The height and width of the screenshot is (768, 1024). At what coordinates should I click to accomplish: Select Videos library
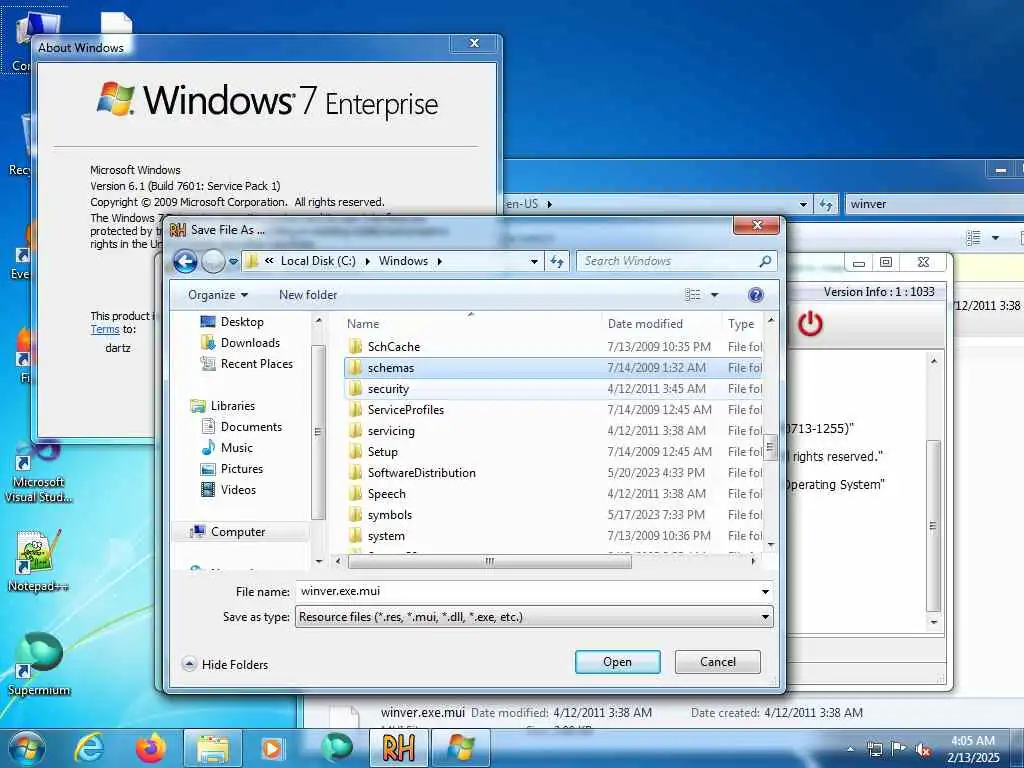[x=238, y=490]
